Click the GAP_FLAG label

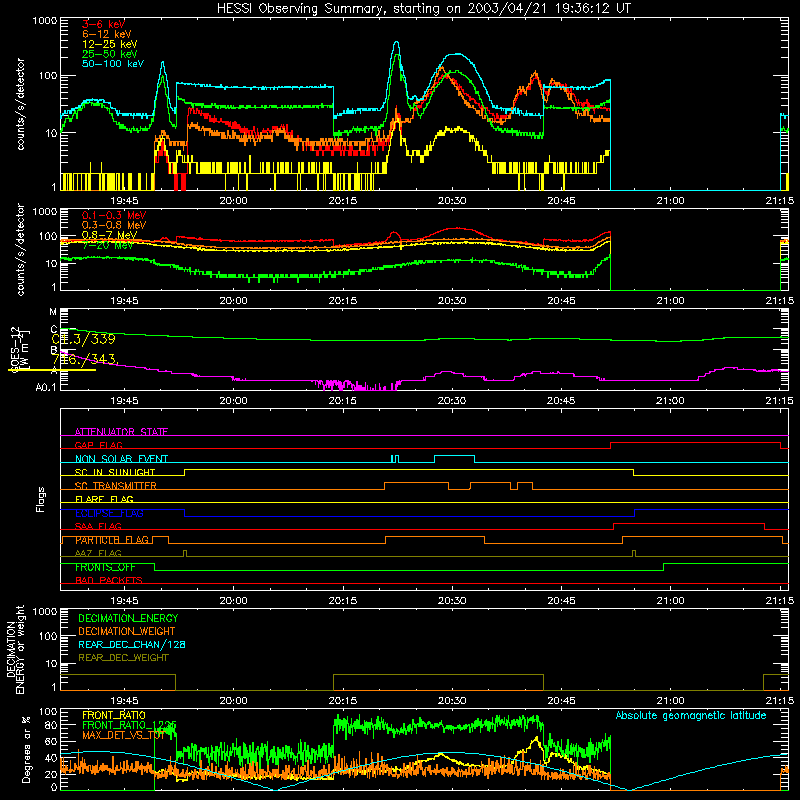pos(98,445)
